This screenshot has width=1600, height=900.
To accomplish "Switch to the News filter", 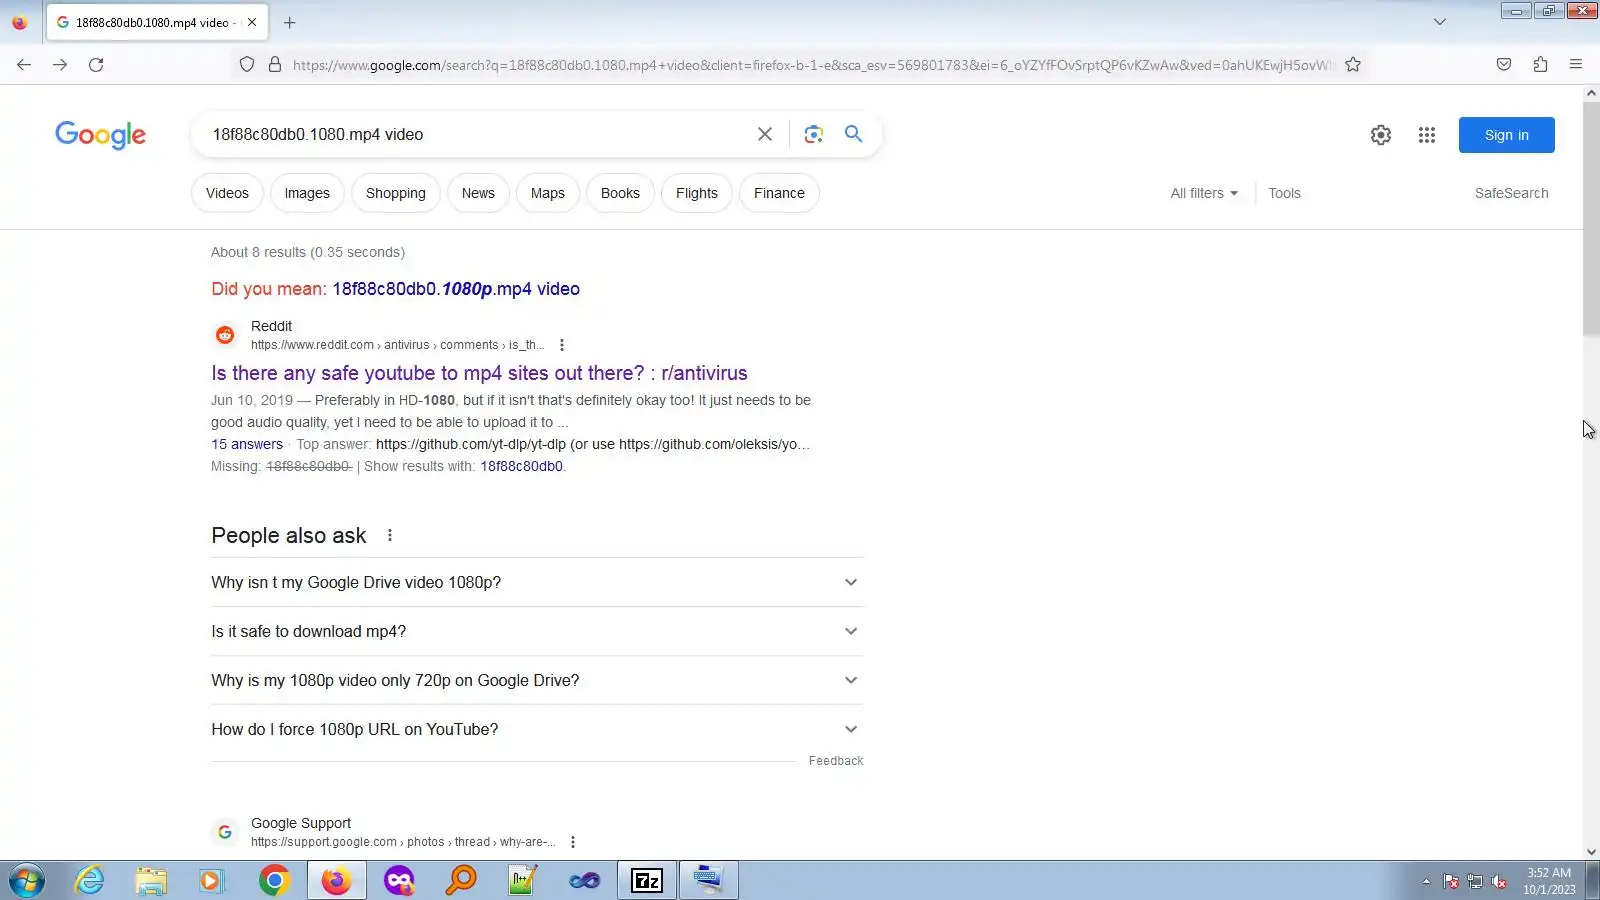I will [478, 193].
